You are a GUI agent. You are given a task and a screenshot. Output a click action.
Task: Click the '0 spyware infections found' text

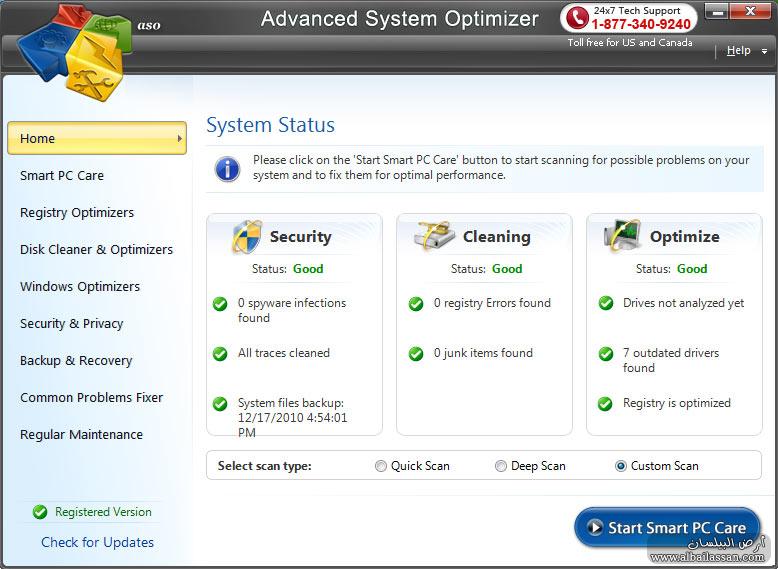click(292, 310)
